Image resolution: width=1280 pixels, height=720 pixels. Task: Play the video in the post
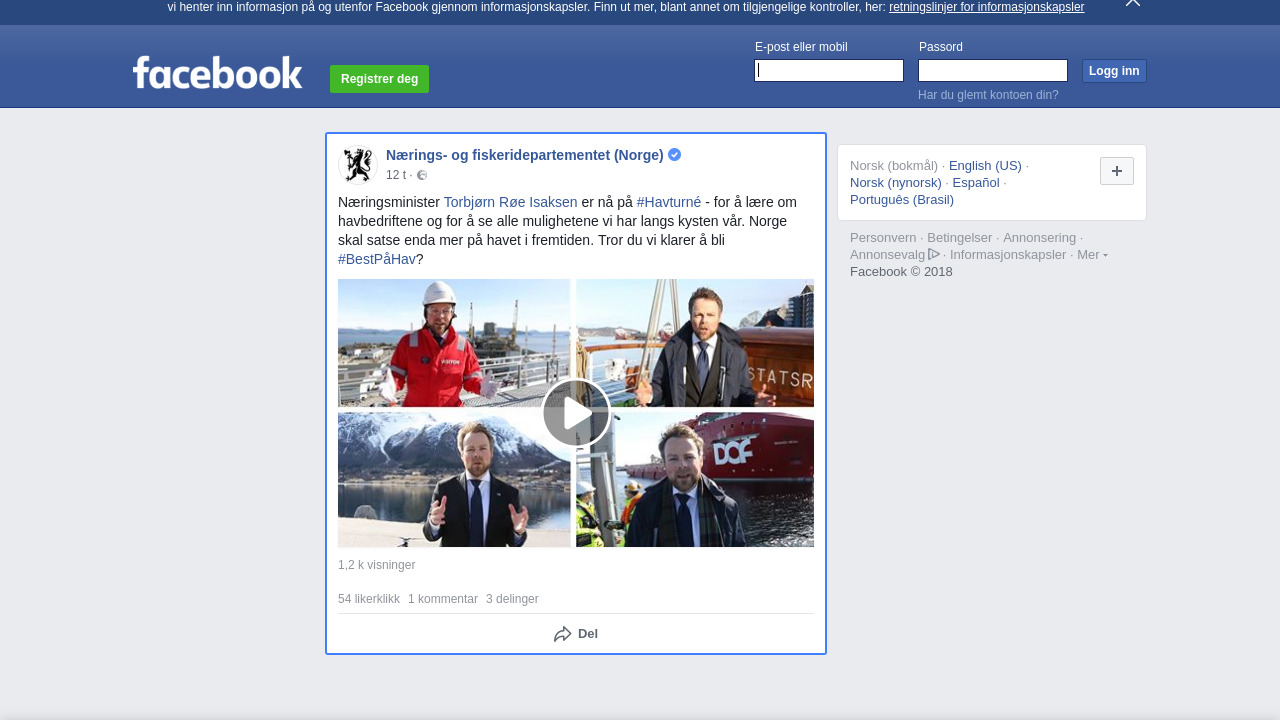click(576, 413)
